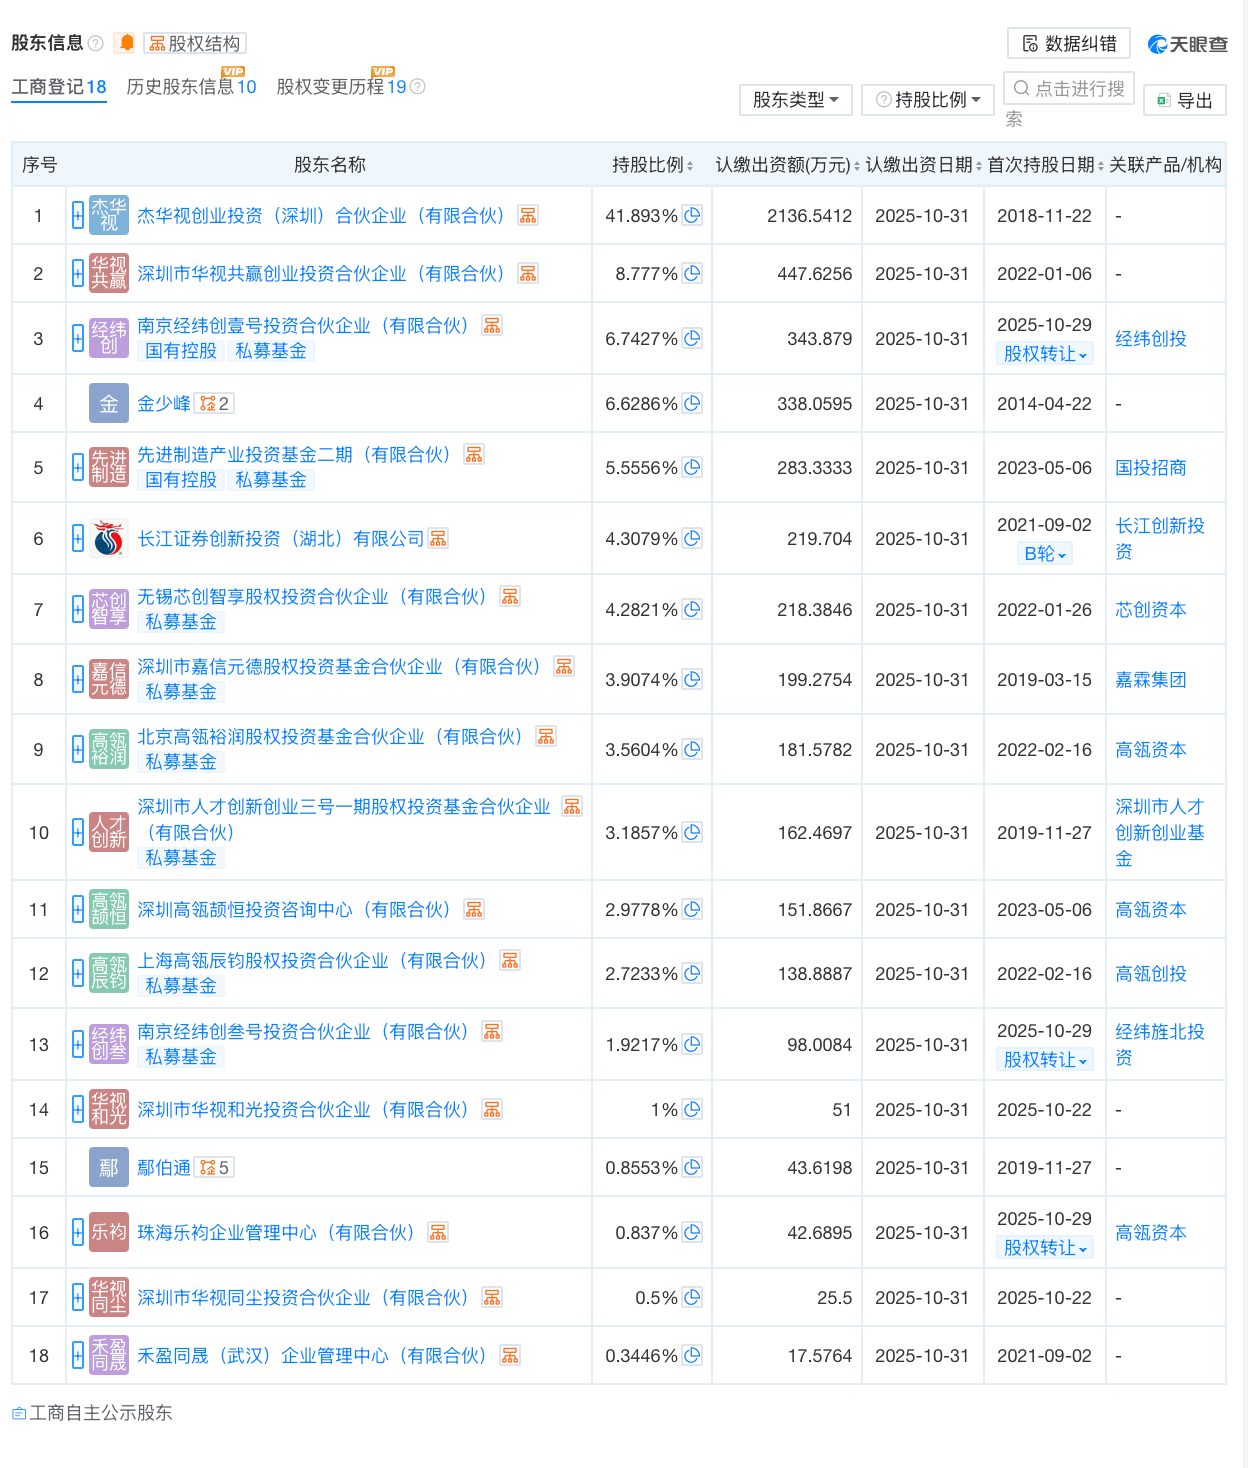Switch to 历史股东信息 tab
This screenshot has height=1468, width=1248.
pos(191,87)
